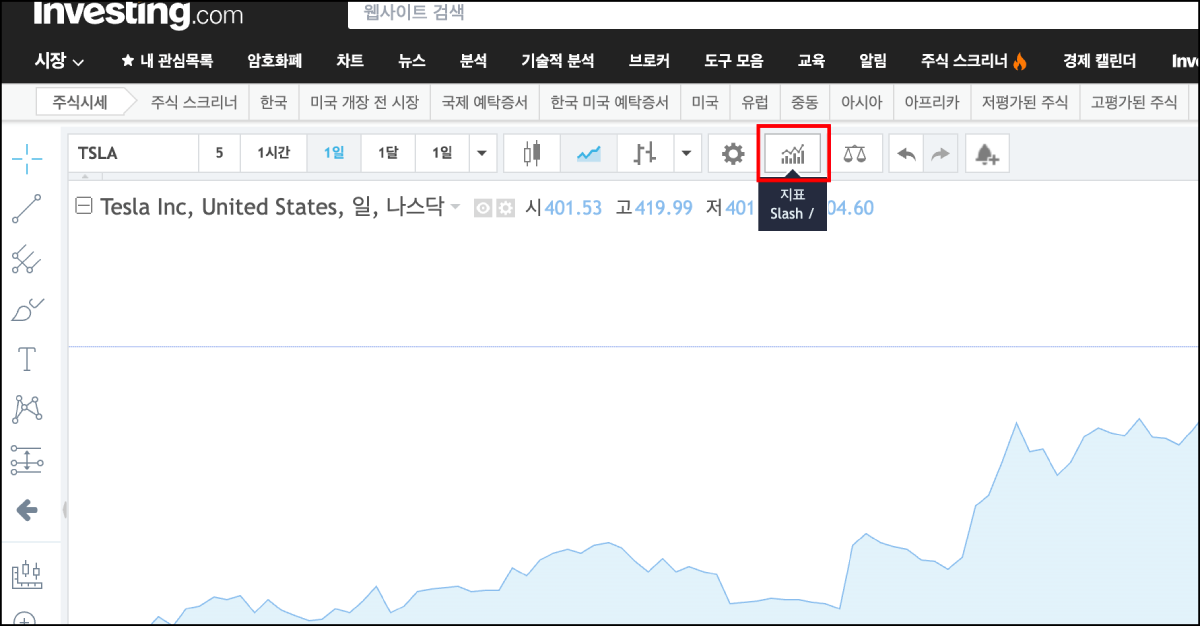This screenshot has width=1200, height=626.
Task: Select the pitchfork drawing tool
Action: [x=27, y=259]
